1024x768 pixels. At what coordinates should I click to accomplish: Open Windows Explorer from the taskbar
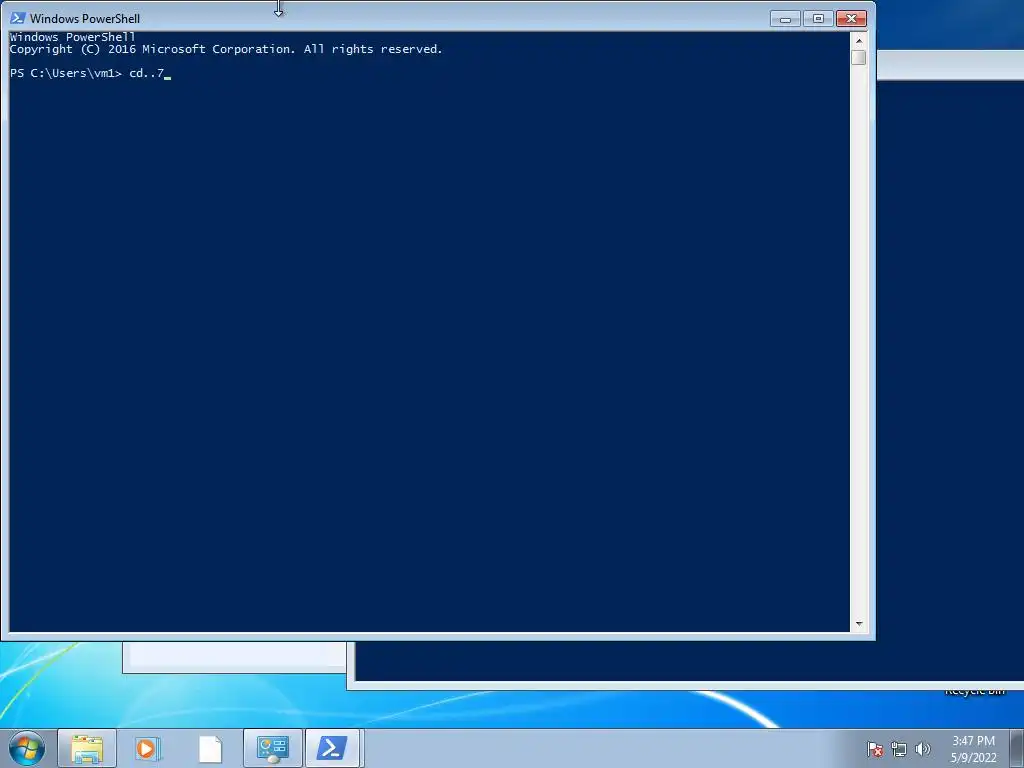point(87,748)
